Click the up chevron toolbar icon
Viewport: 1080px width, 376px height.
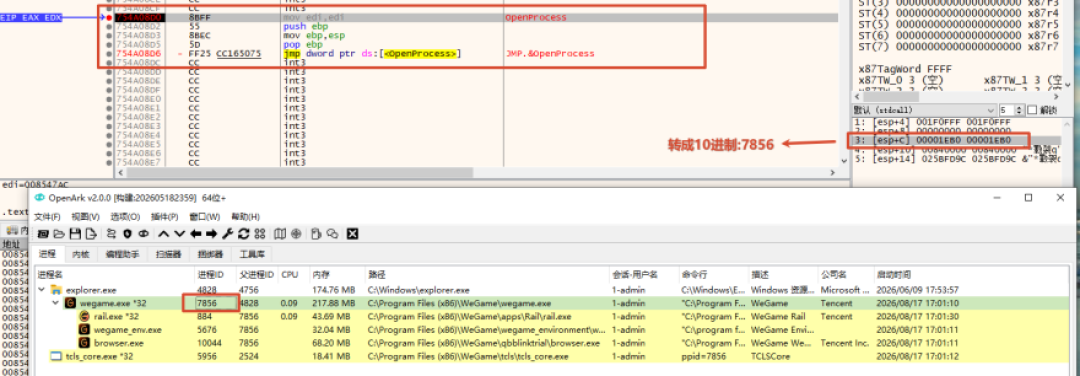(164, 233)
